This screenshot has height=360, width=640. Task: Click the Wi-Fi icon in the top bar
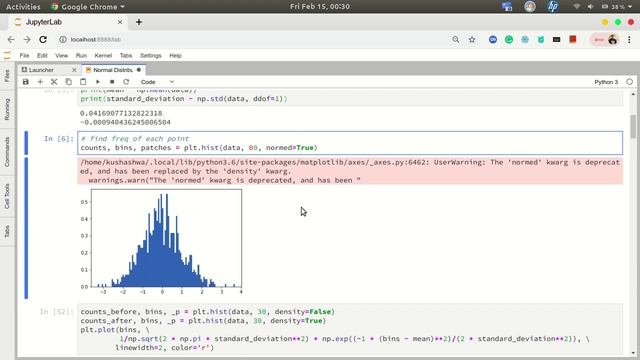coord(577,7)
